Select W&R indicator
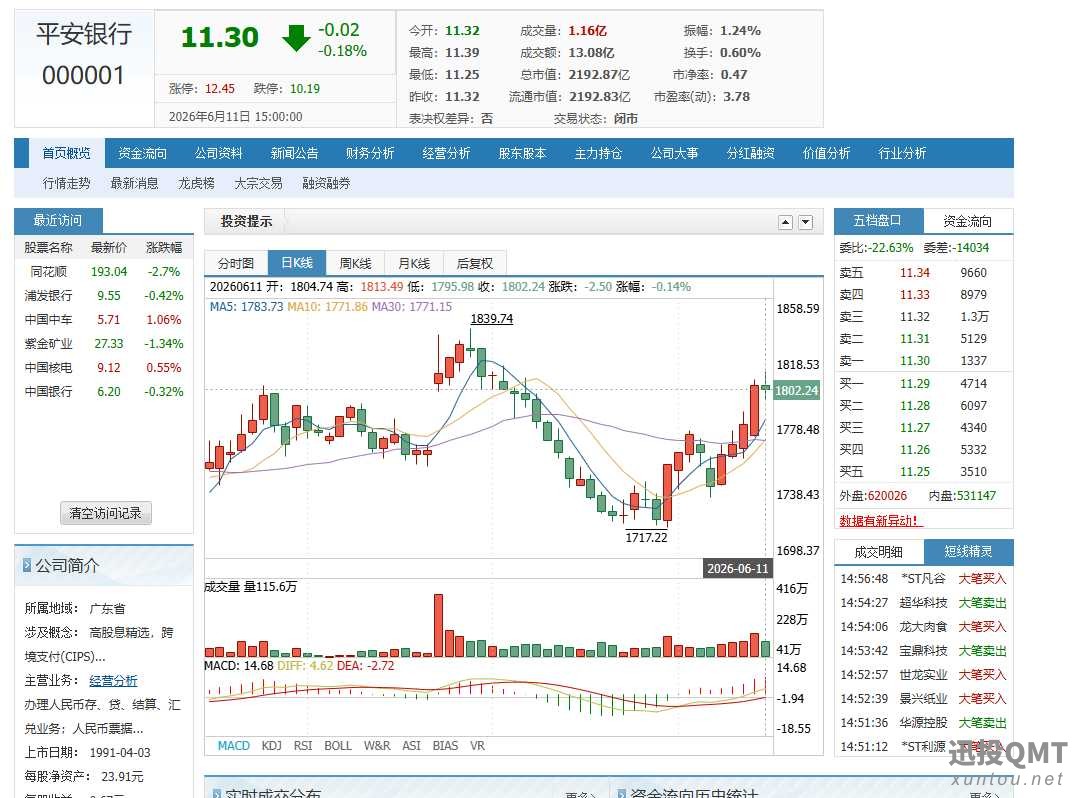This screenshot has width=1078, height=798. [377, 745]
